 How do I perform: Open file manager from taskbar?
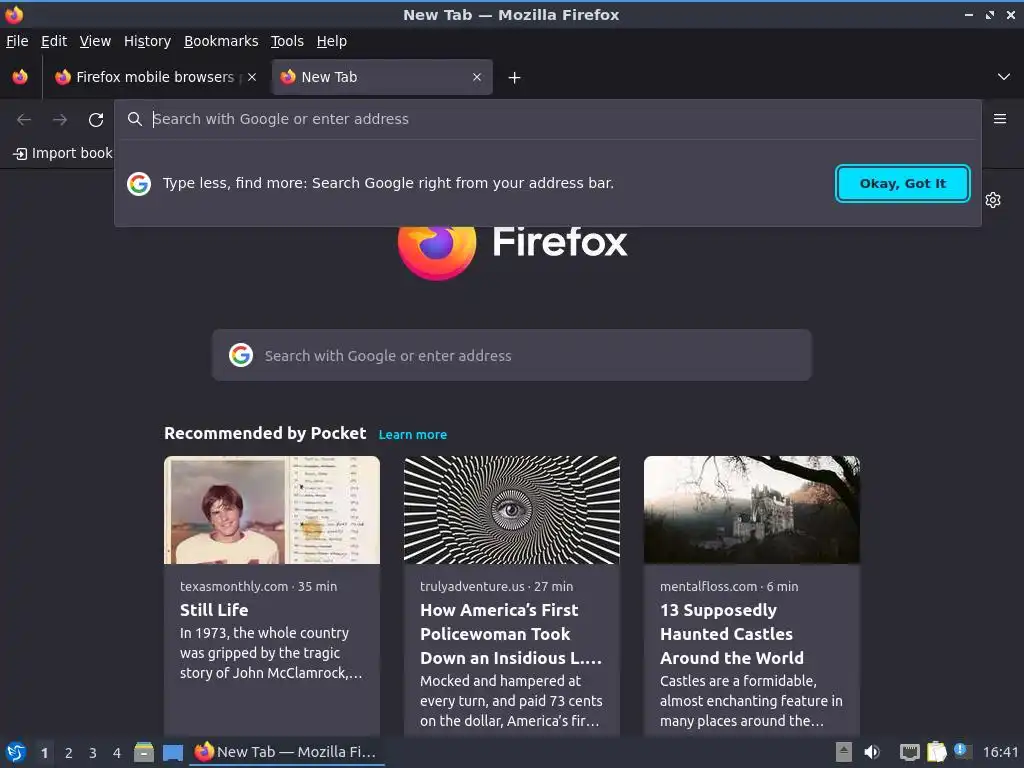click(x=144, y=752)
